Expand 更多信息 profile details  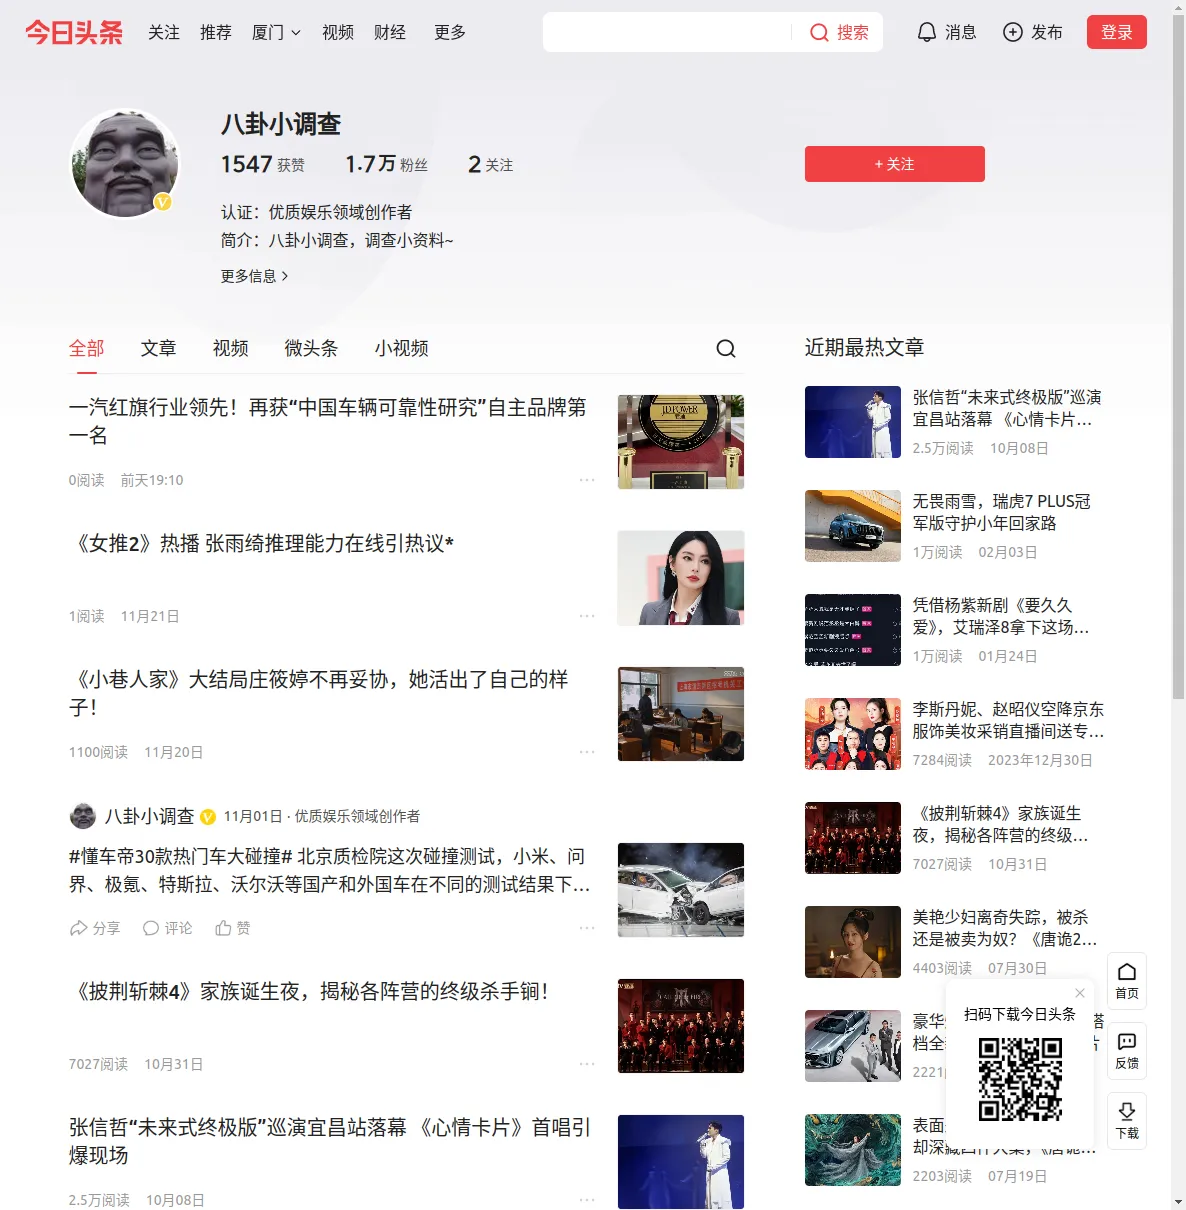click(x=255, y=276)
